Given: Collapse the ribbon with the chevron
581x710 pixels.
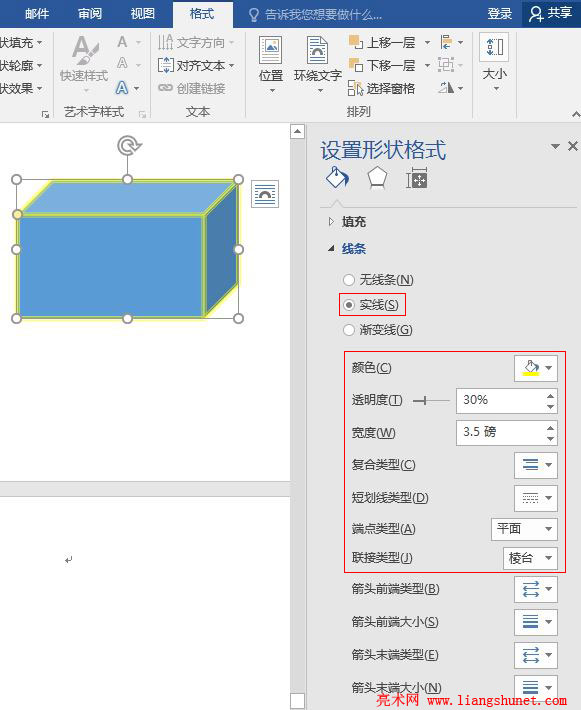Looking at the screenshot, I should pyautogui.click(x=576, y=114).
